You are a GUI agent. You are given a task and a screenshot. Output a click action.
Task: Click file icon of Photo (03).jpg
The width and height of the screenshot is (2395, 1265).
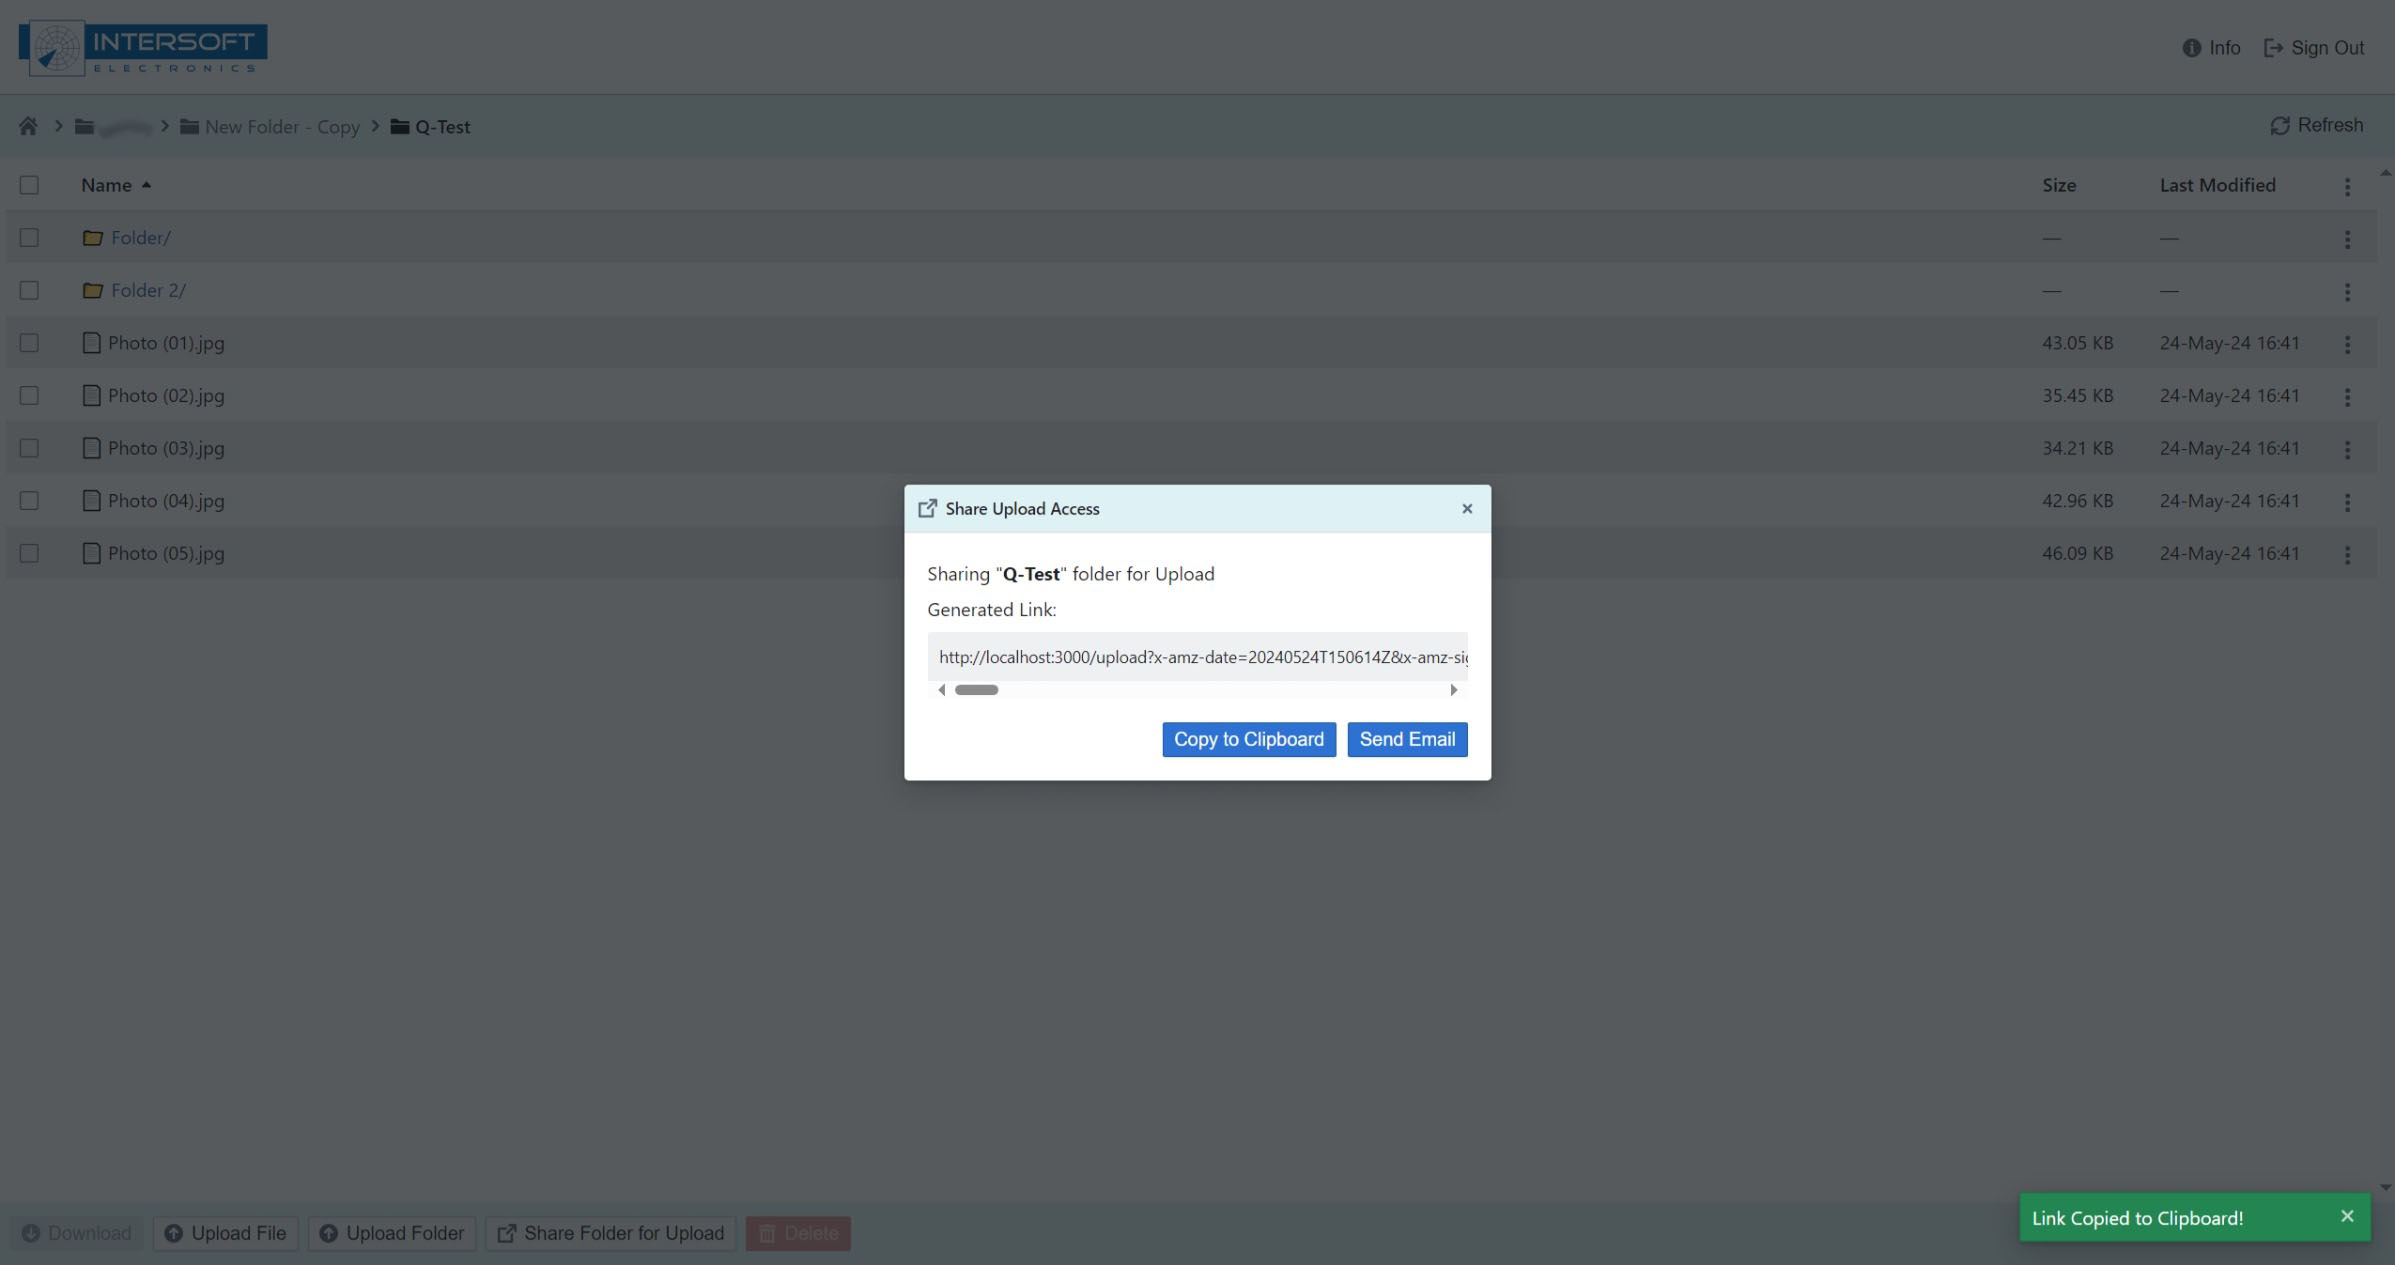point(91,448)
